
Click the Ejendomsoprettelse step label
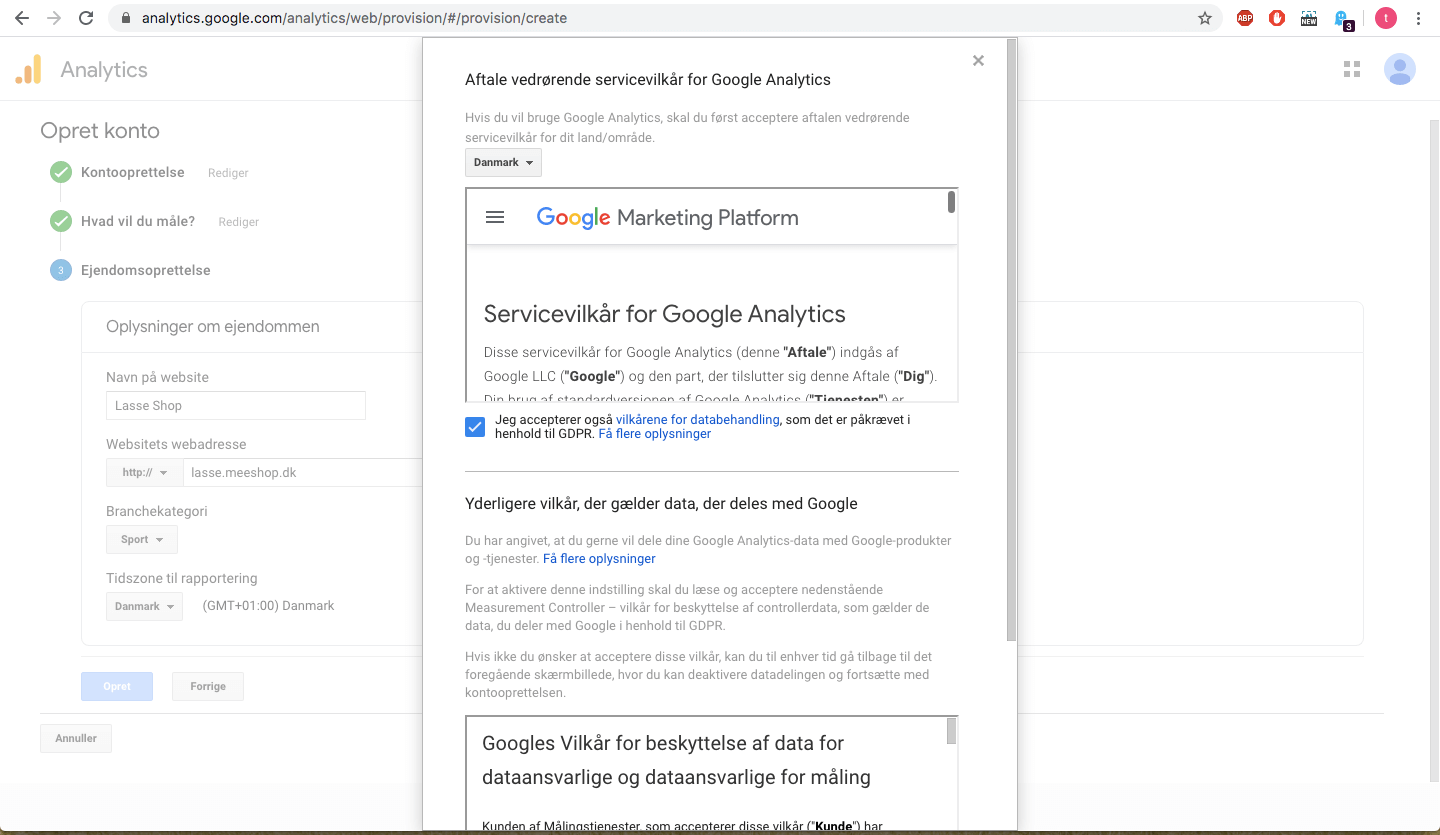coord(146,270)
